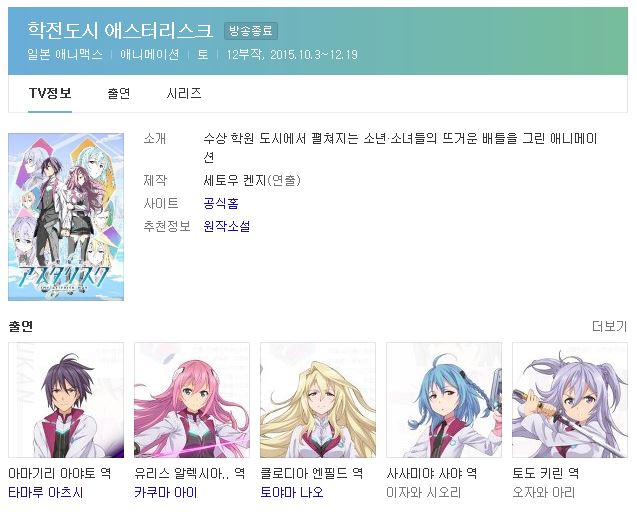The height and width of the screenshot is (522, 637).
Task: Switch to the 출연 tab
Action: coord(119,93)
